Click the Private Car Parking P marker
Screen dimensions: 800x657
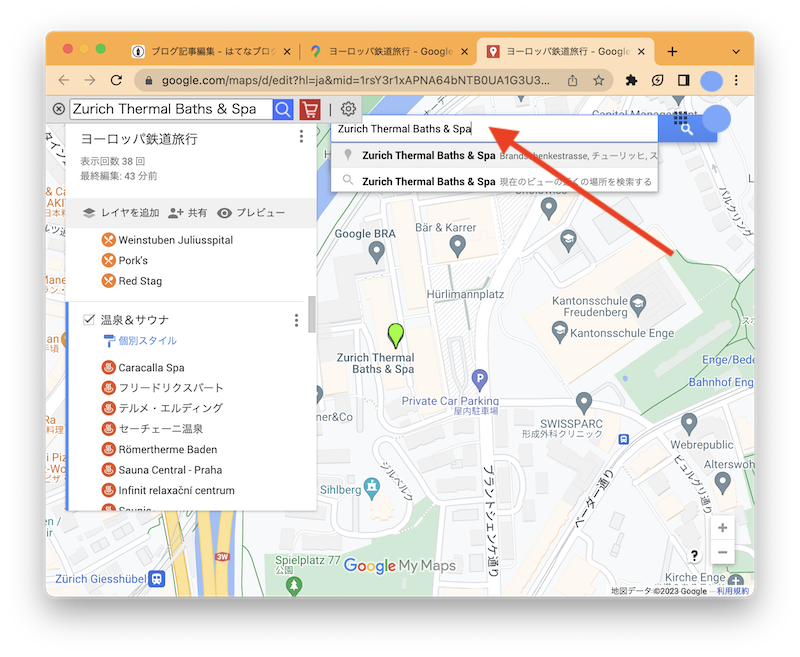pyautogui.click(x=479, y=380)
